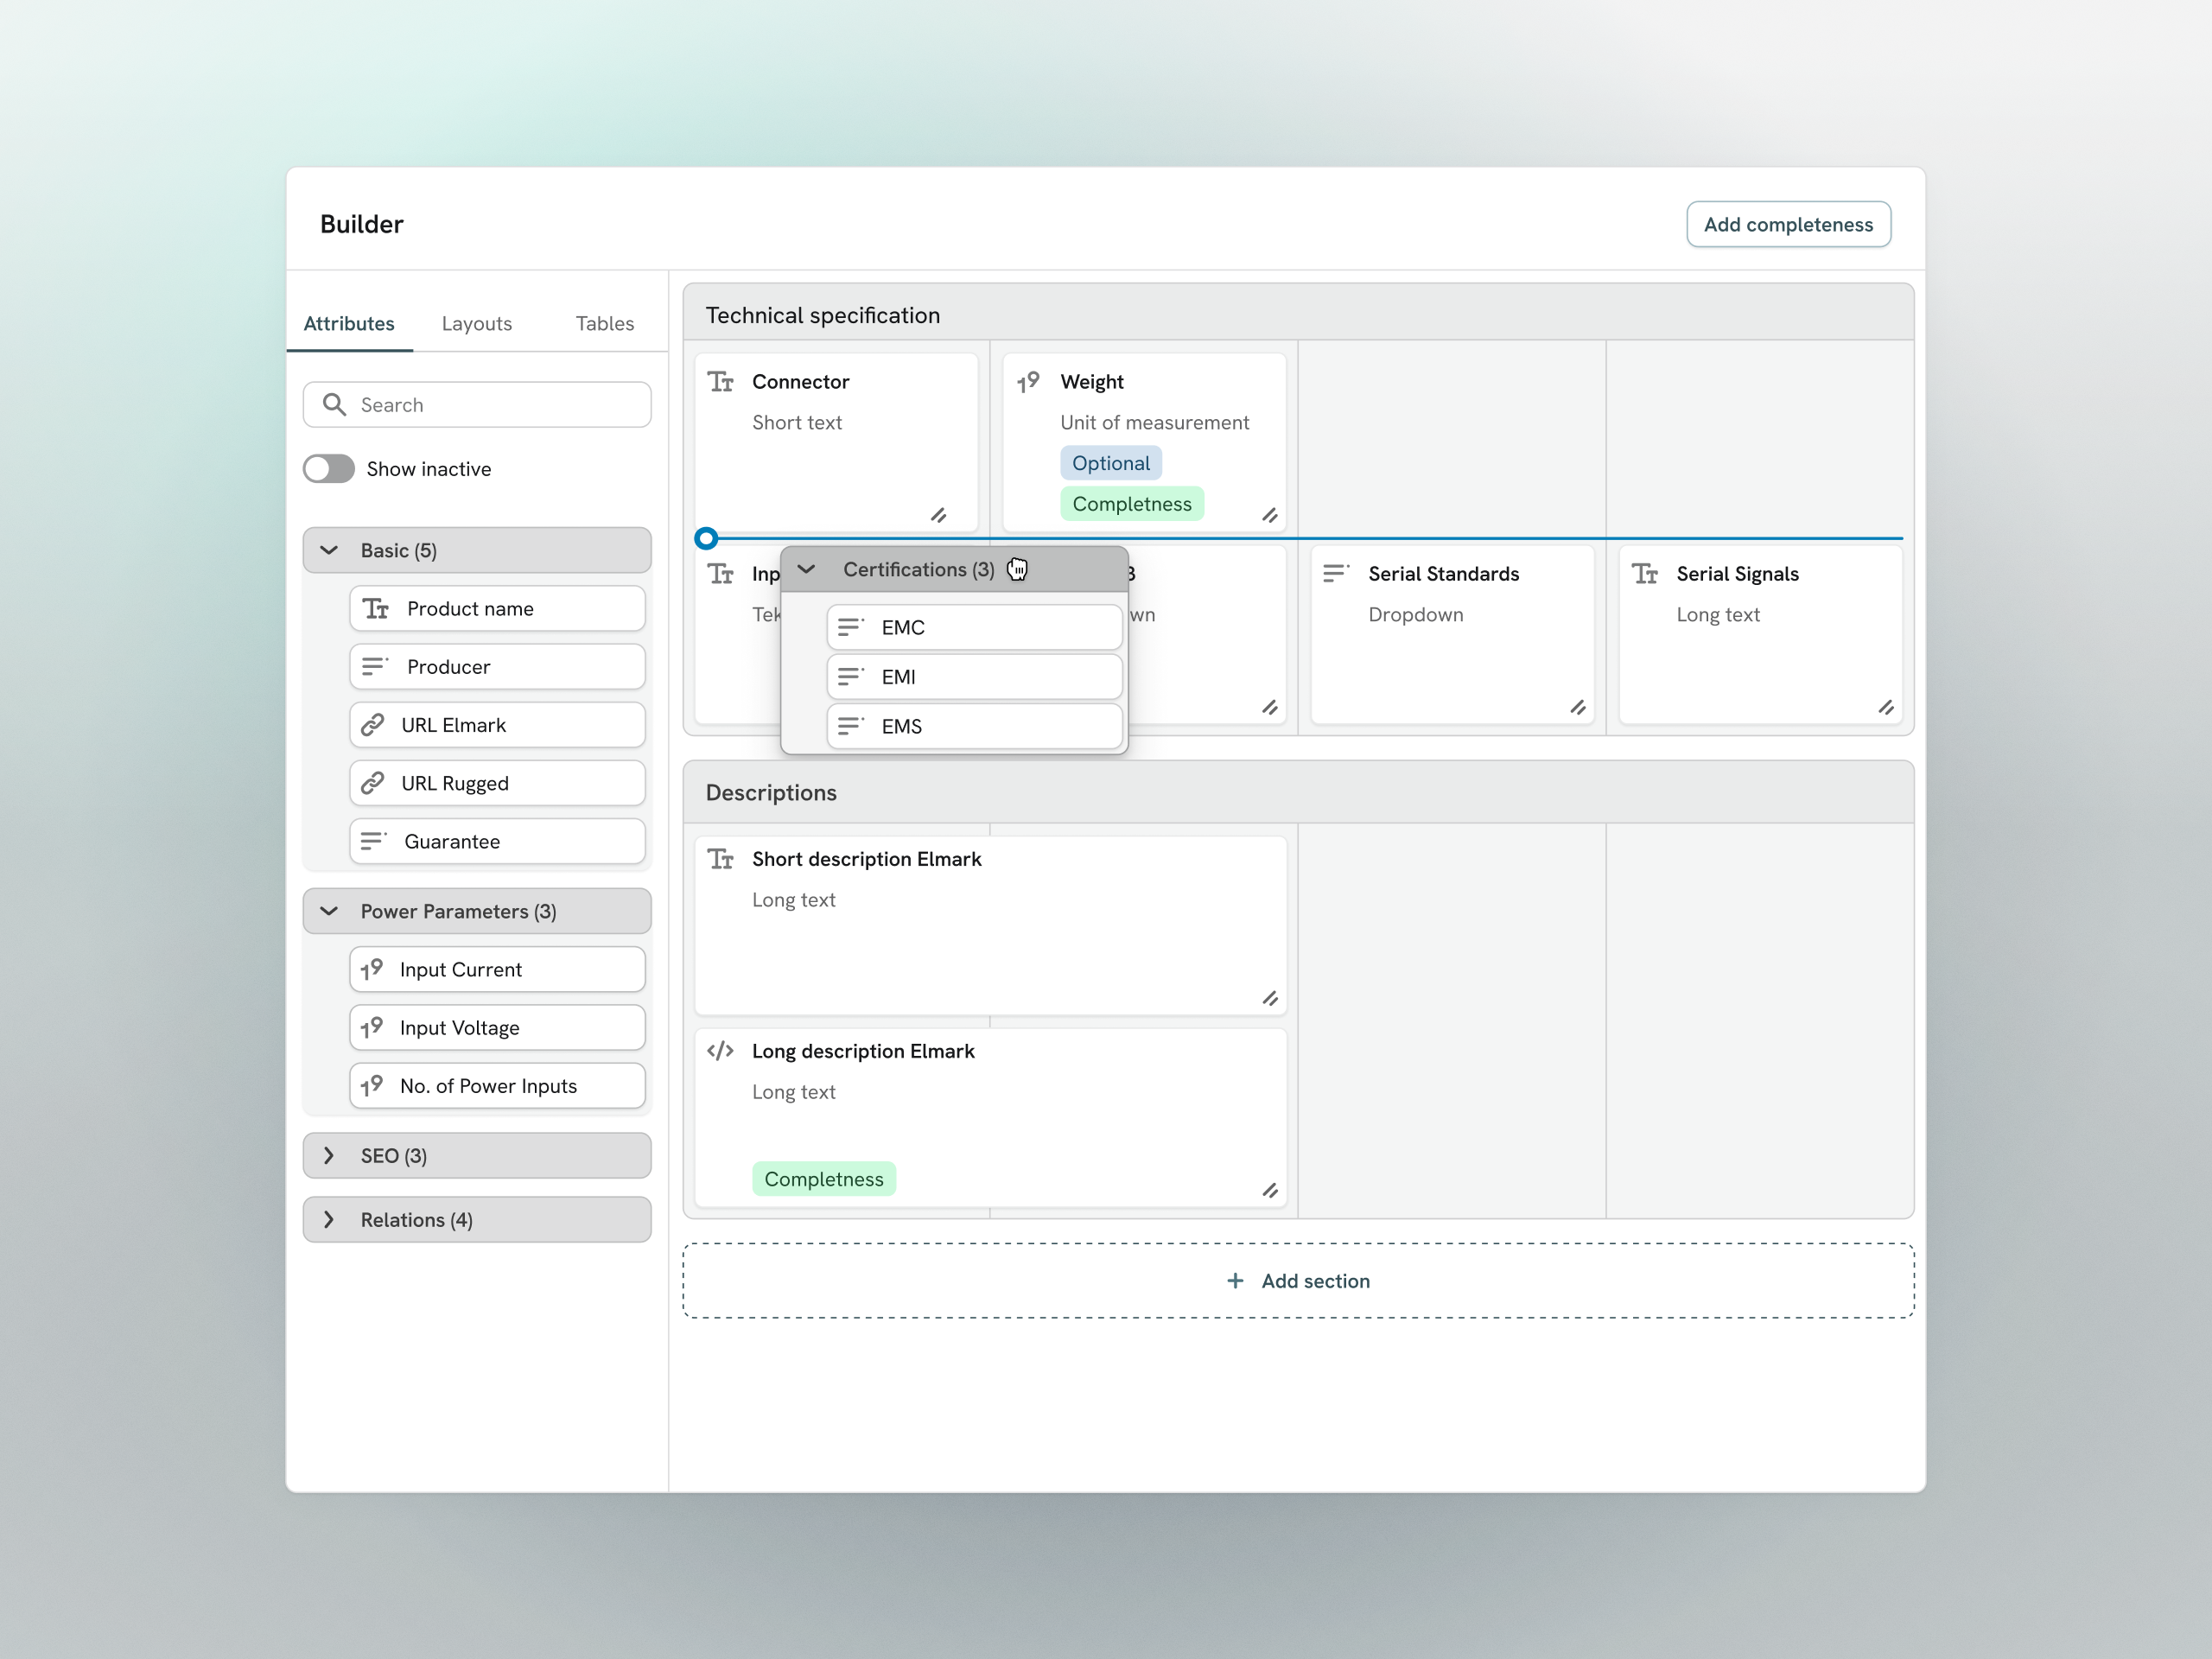This screenshot has width=2212, height=1659.
Task: Click the number icon beside Input Current
Action: (372, 969)
